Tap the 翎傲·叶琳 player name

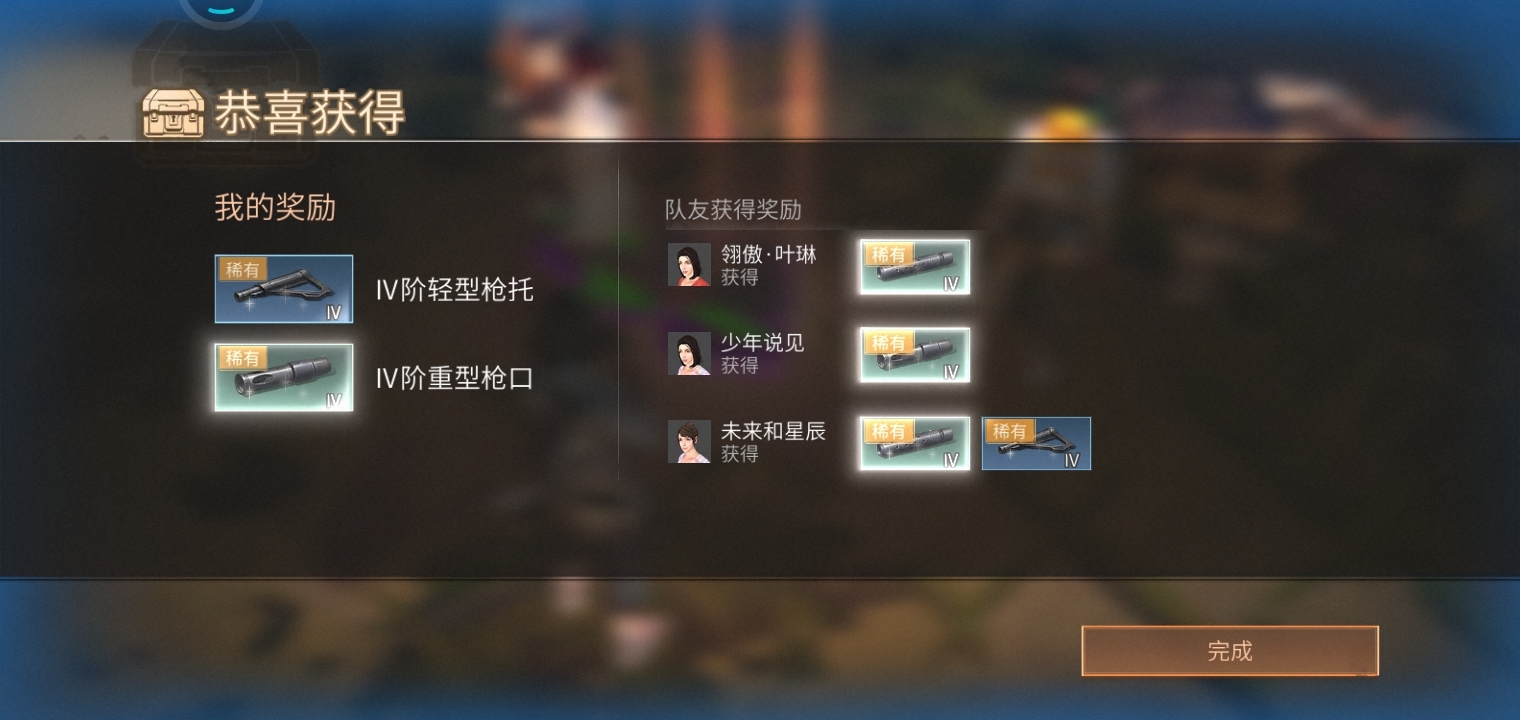tap(769, 255)
